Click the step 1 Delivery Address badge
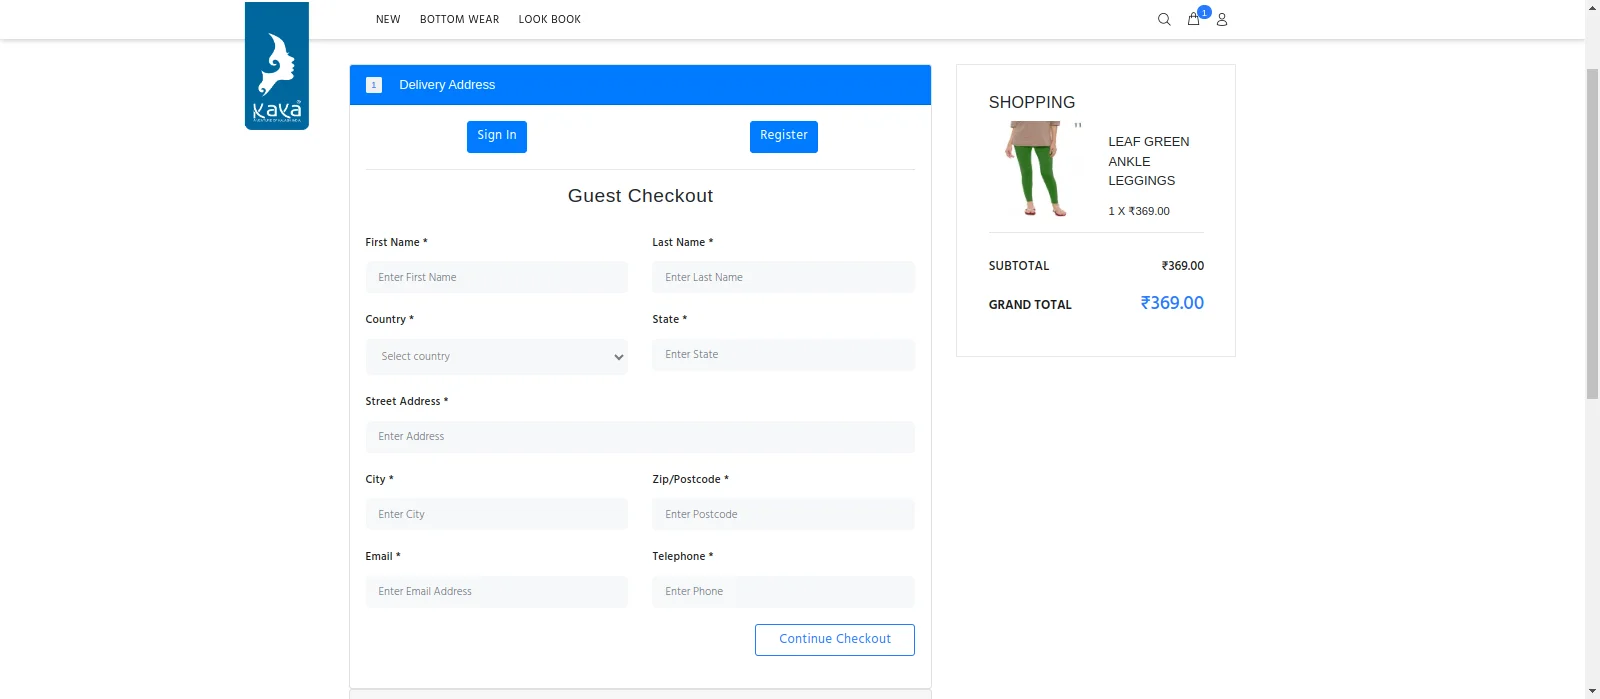 [x=374, y=85]
